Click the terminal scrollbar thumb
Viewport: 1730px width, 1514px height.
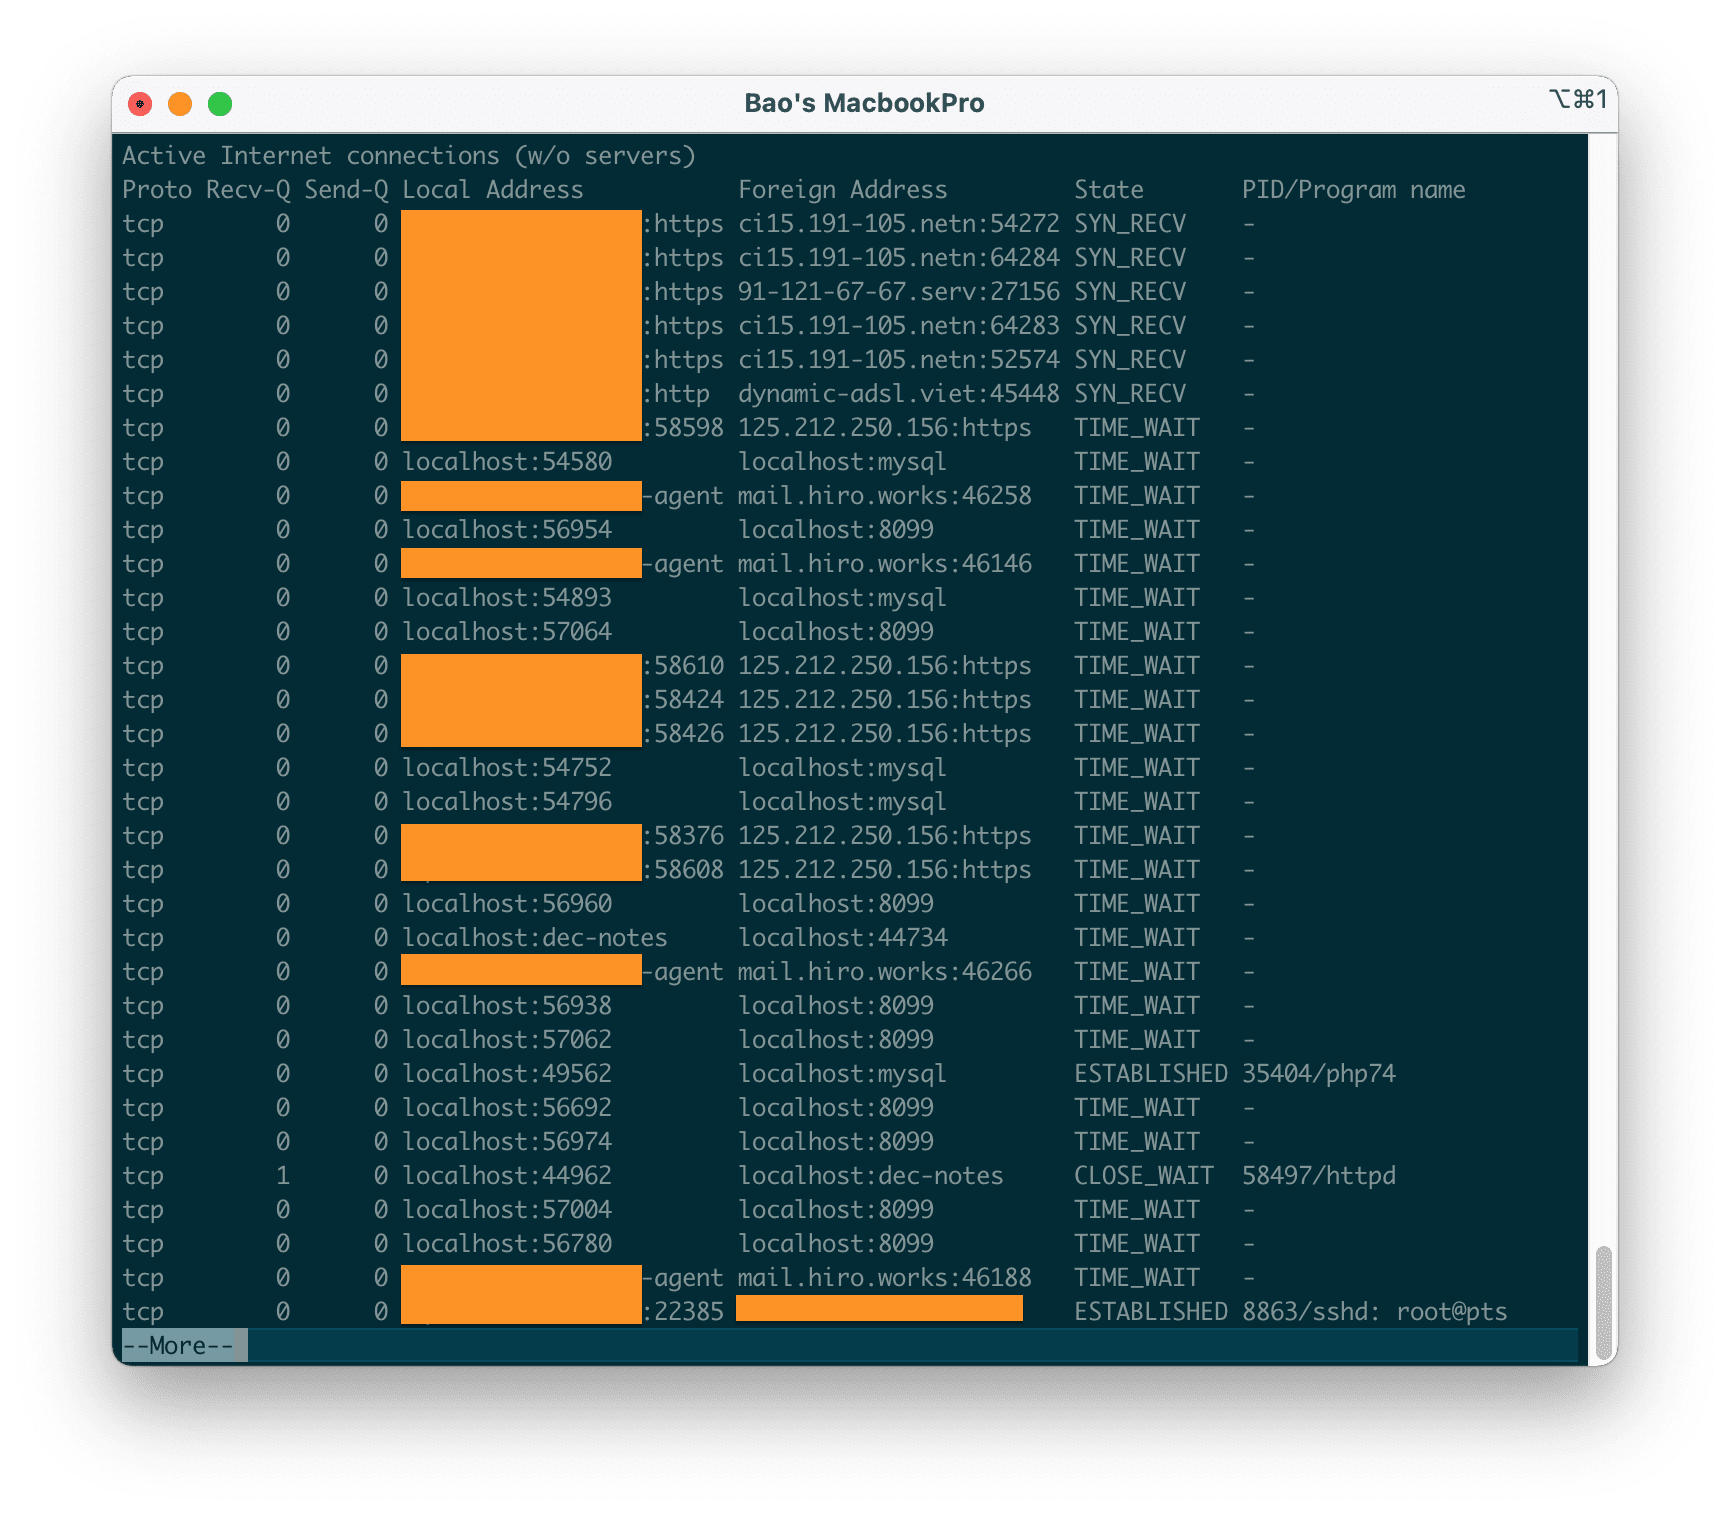(x=1603, y=1303)
